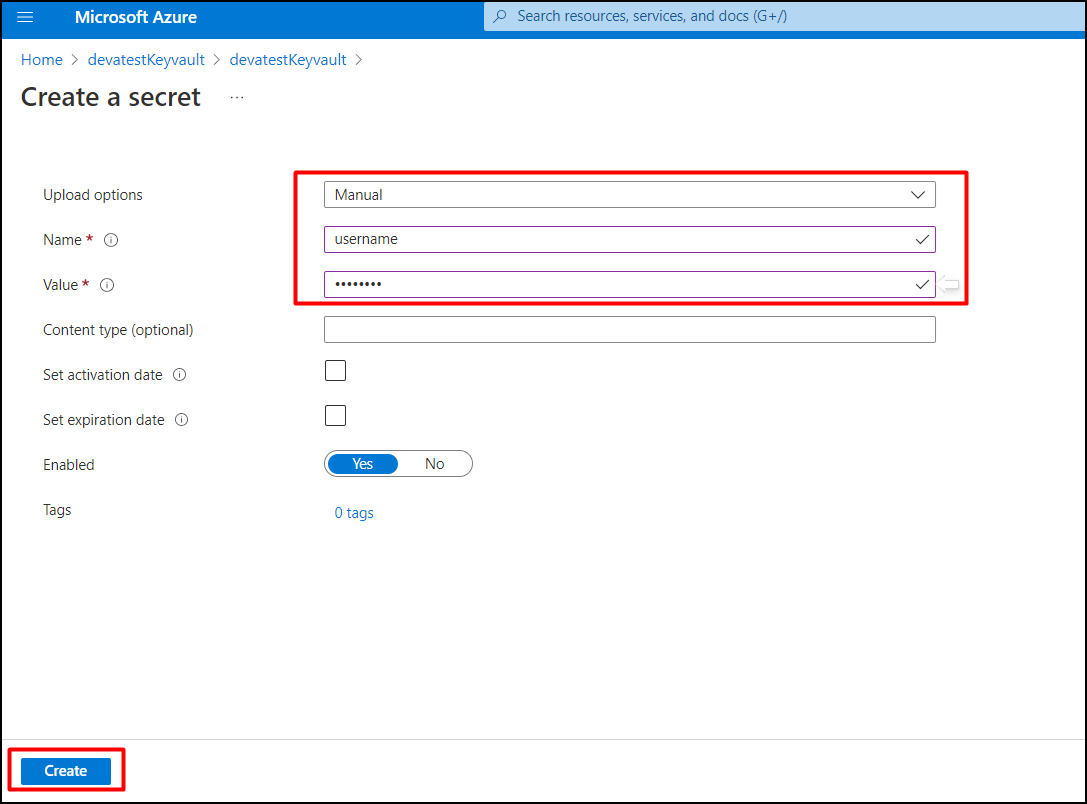Viewport: 1087px width, 804px height.
Task: Show info for Set expiration date
Action: (182, 420)
